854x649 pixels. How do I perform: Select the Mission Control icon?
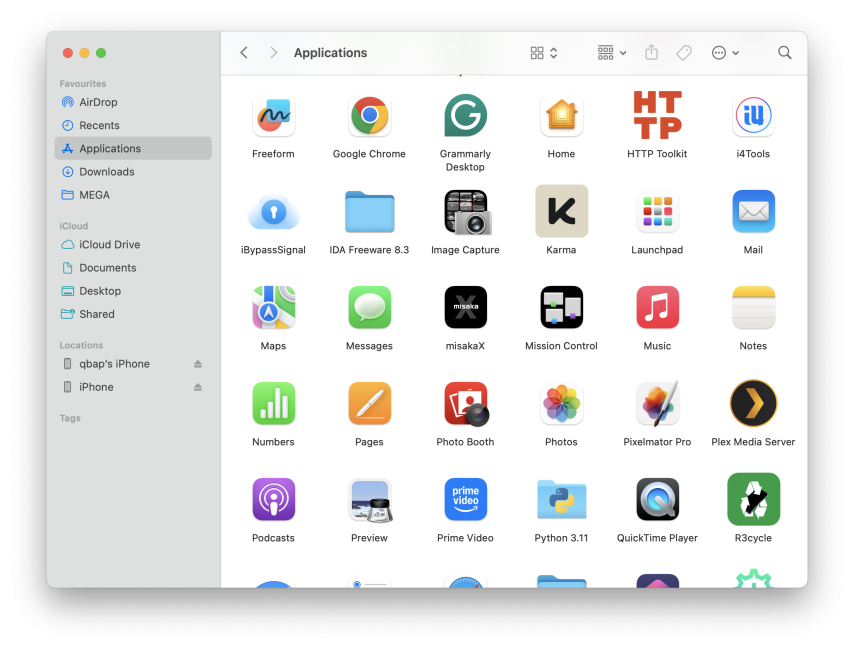point(561,307)
